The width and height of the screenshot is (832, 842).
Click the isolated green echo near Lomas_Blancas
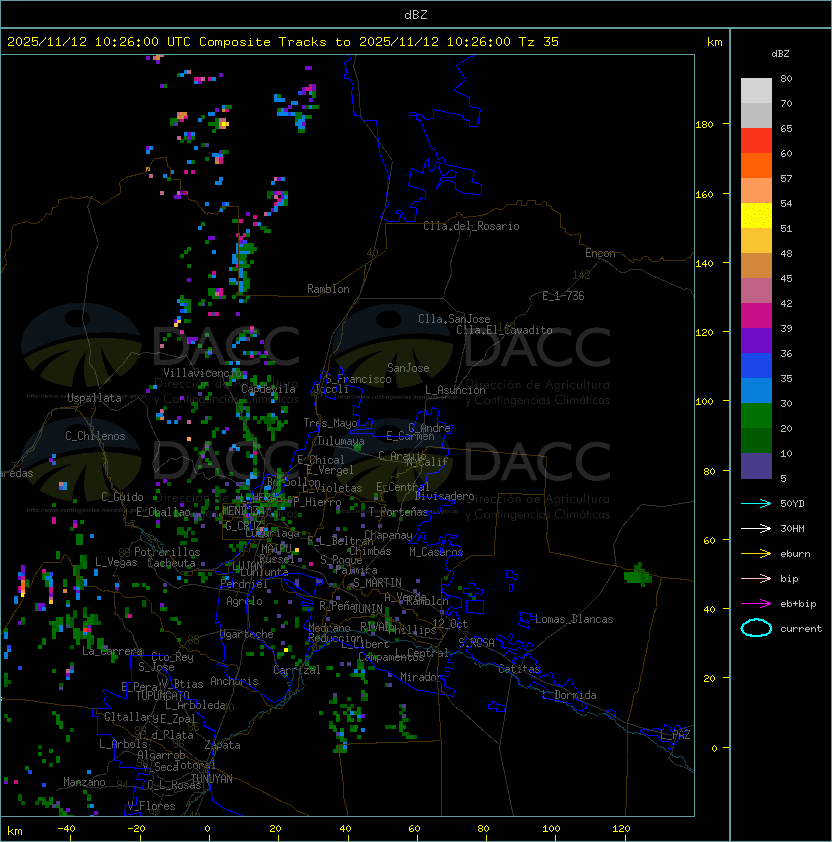(x=638, y=576)
